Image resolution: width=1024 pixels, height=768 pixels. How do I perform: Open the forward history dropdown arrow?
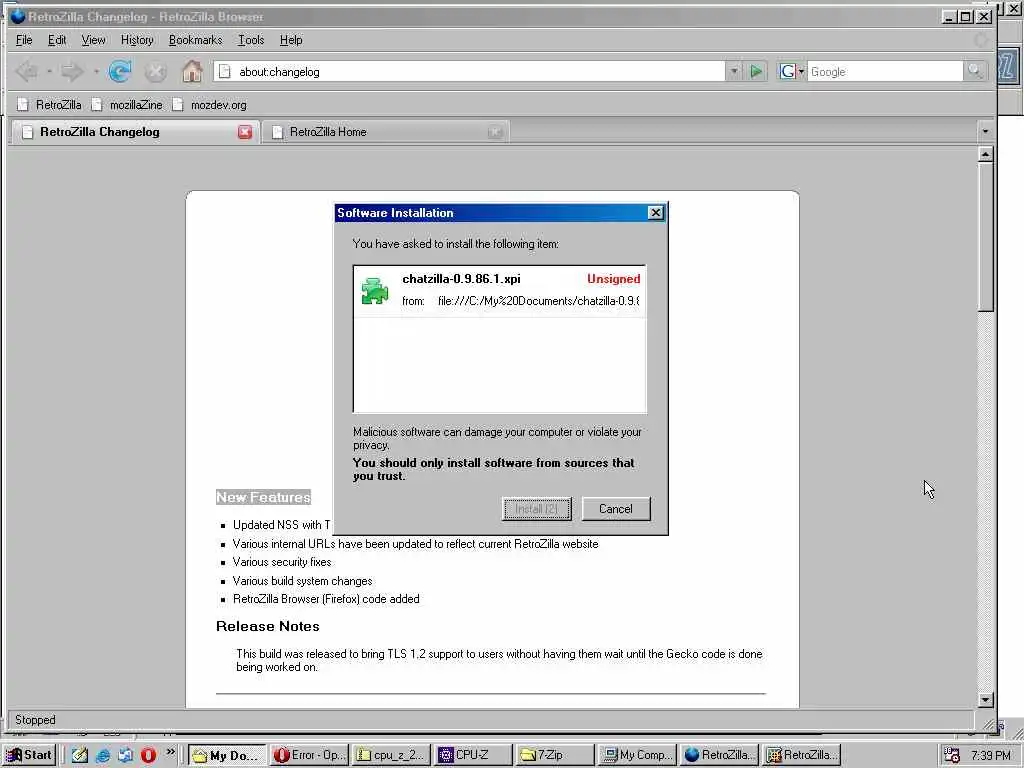[x=96, y=71]
